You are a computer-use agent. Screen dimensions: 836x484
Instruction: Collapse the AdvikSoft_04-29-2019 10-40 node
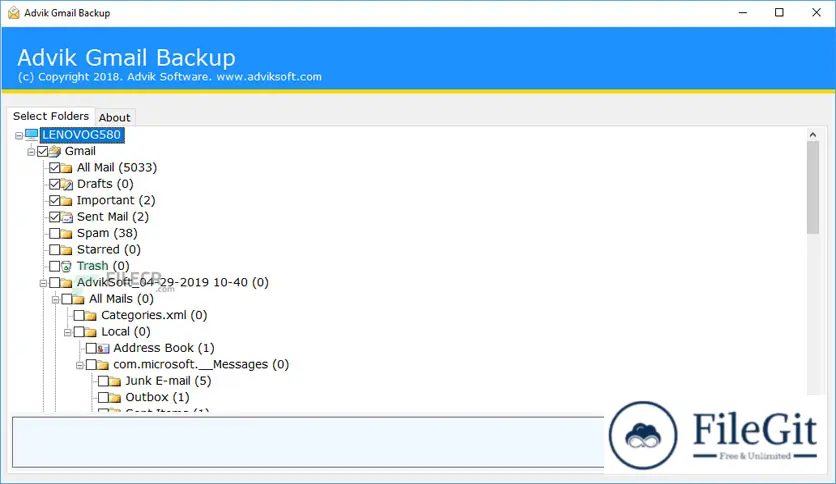click(x=43, y=283)
